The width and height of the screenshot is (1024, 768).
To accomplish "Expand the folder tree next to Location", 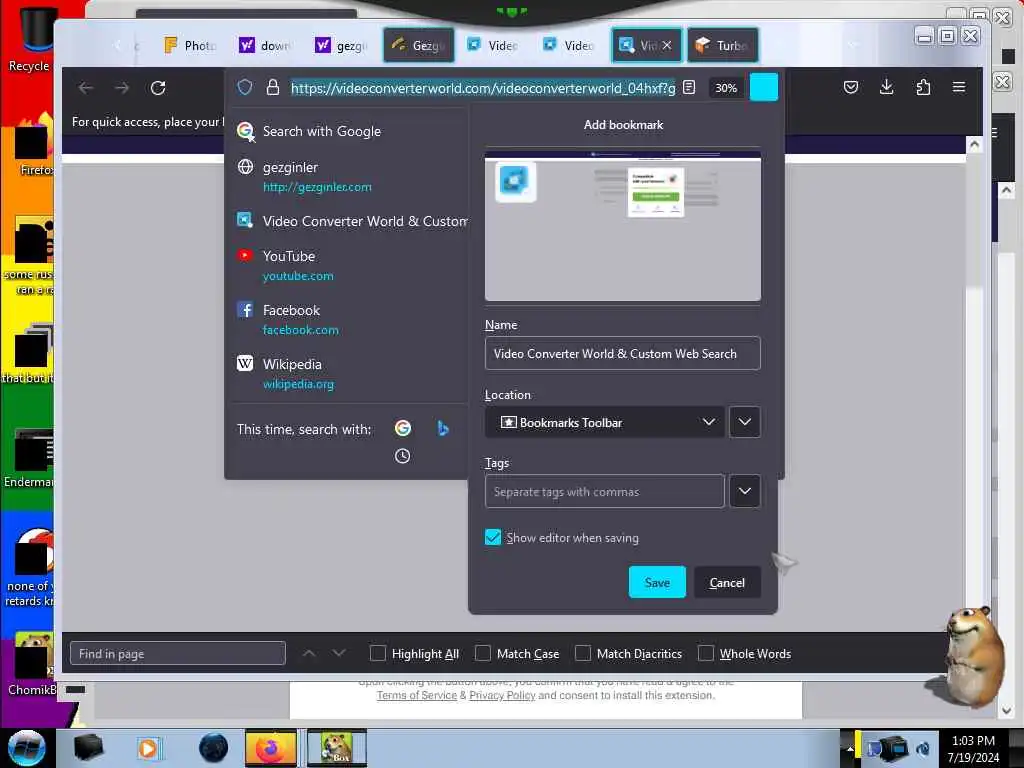I will [x=744, y=422].
